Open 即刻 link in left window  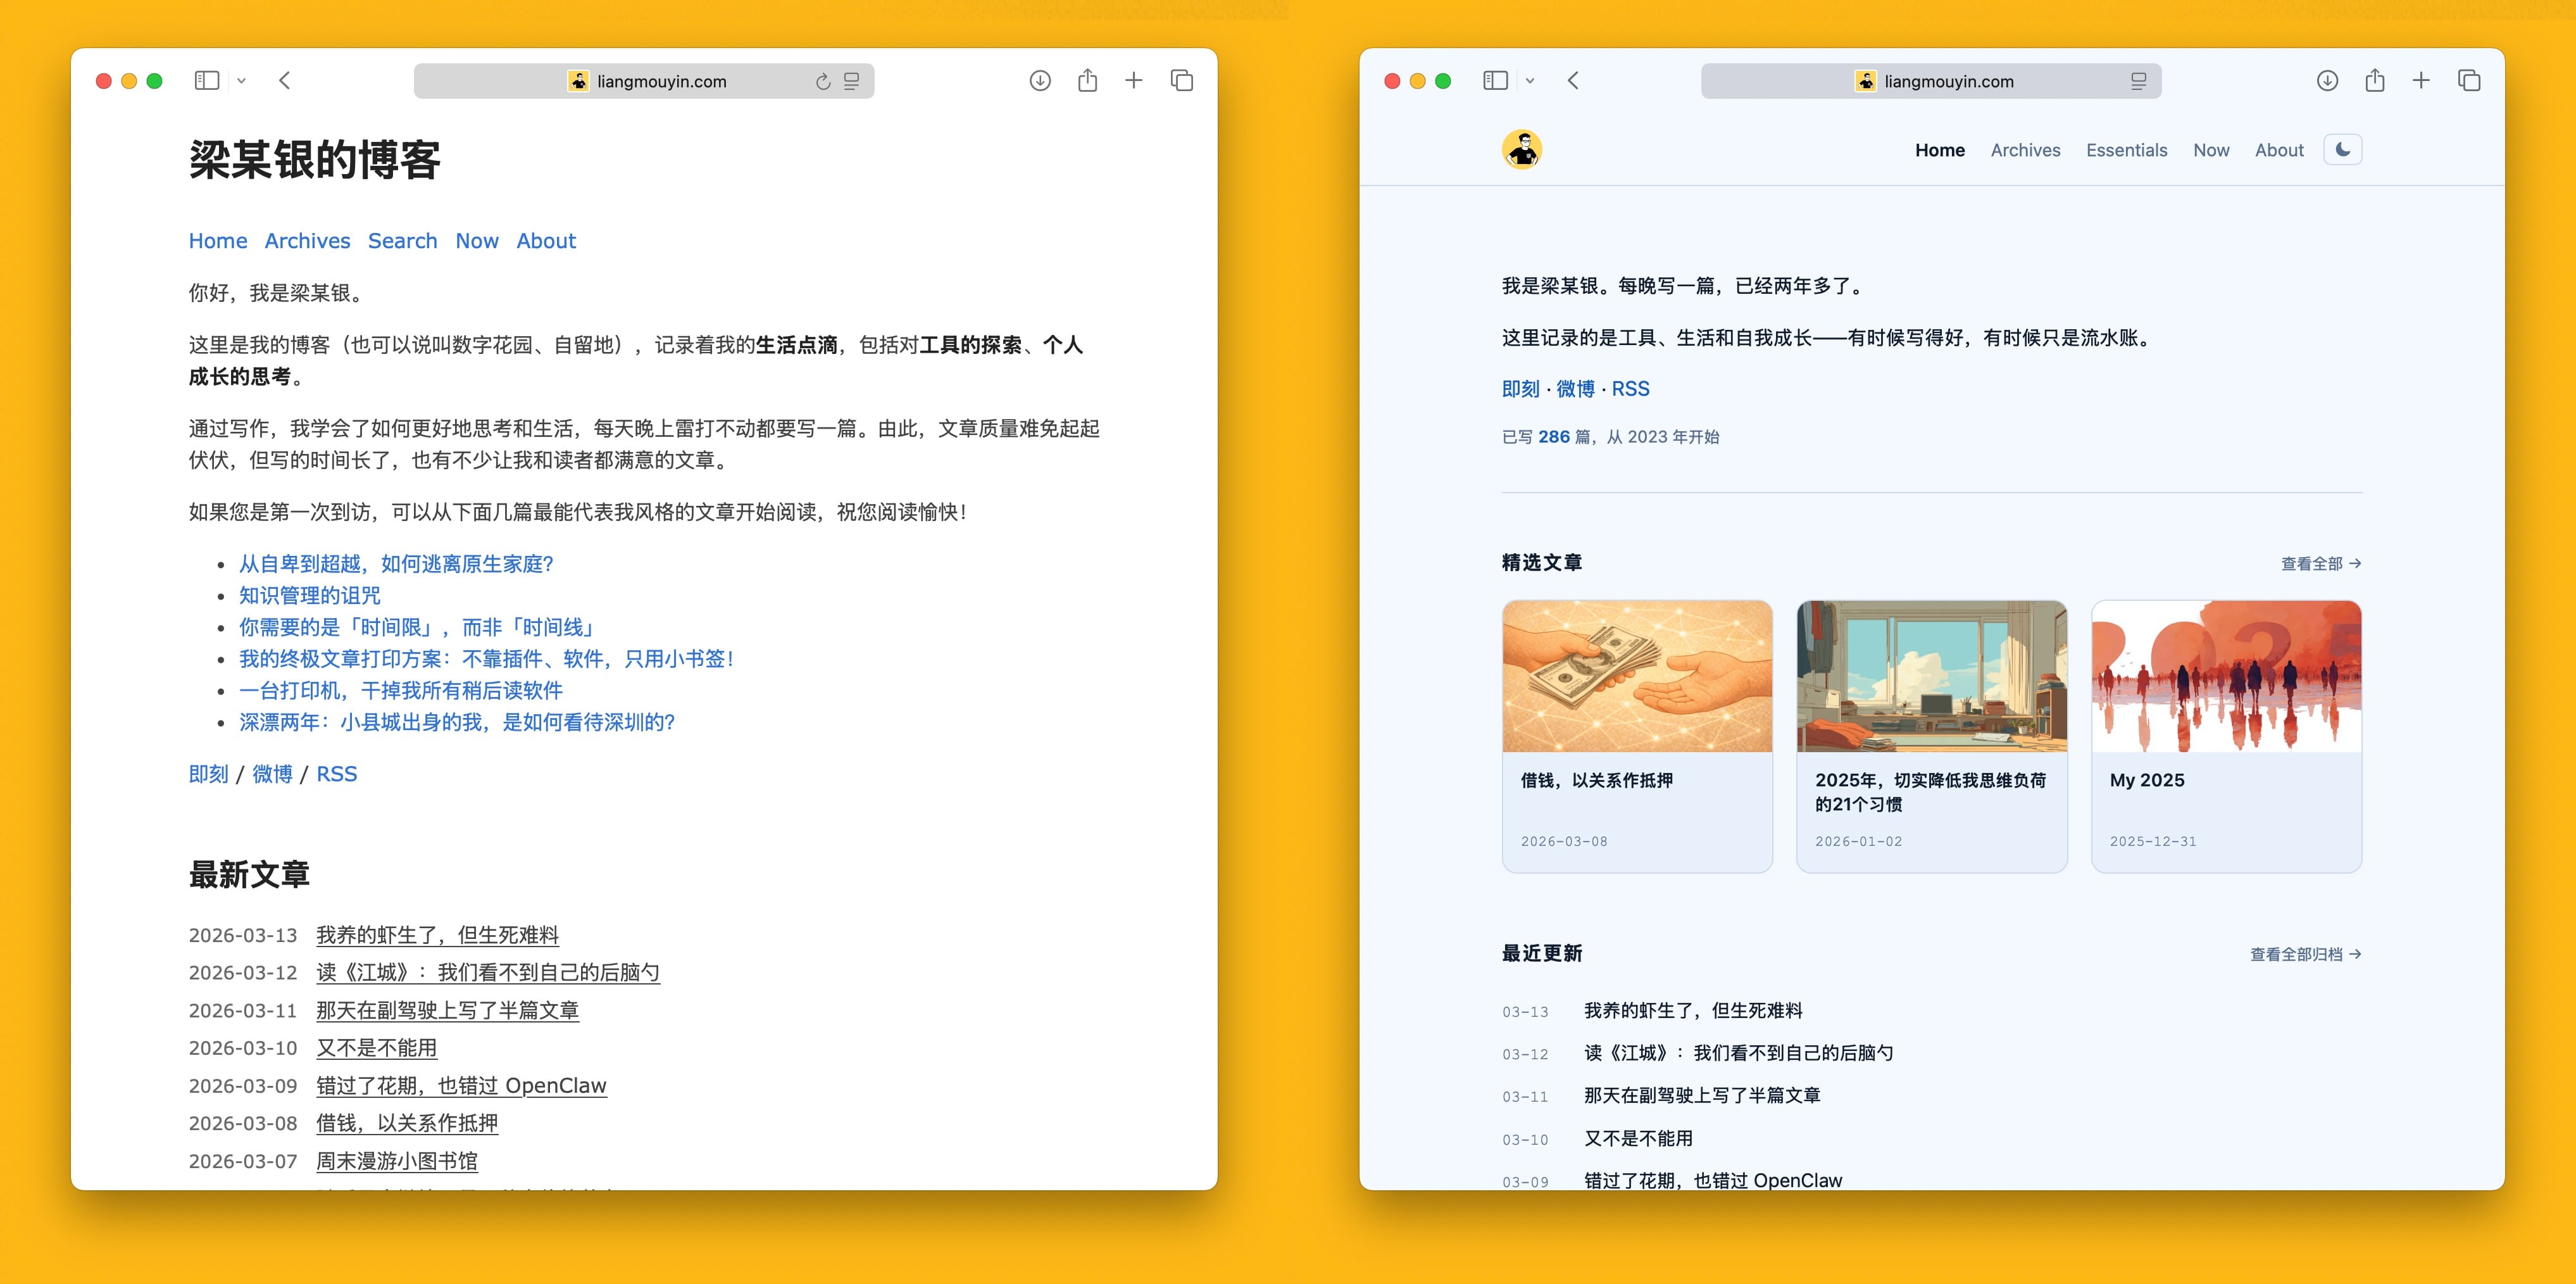point(209,774)
